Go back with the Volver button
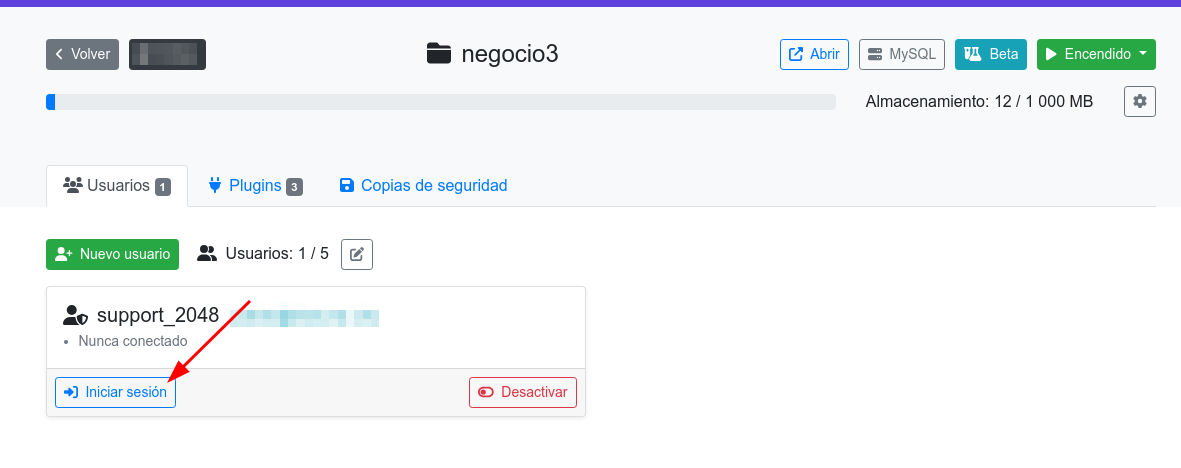The height and width of the screenshot is (468, 1181). (82, 54)
